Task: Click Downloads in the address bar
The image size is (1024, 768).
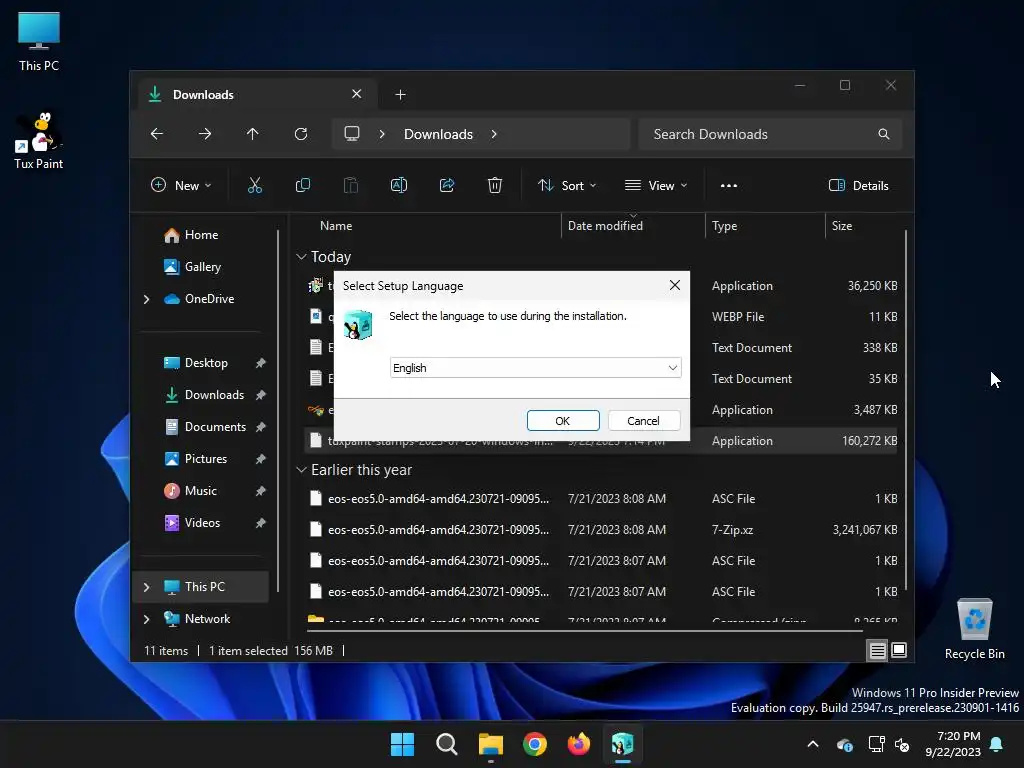Action: (x=438, y=134)
